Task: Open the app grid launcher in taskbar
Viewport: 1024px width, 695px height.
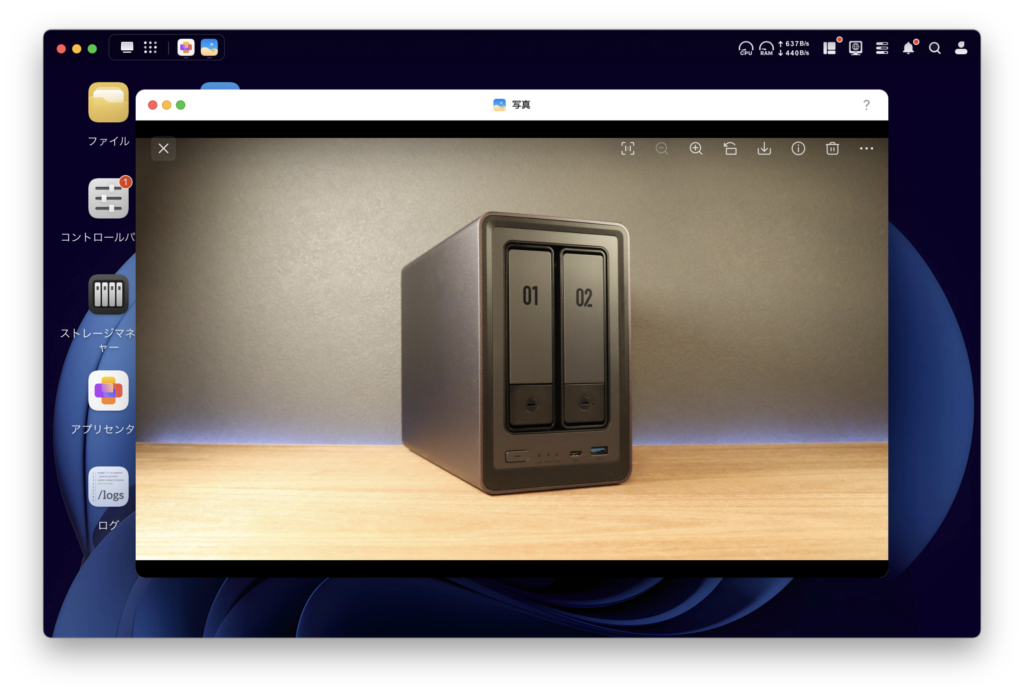Action: click(x=150, y=47)
